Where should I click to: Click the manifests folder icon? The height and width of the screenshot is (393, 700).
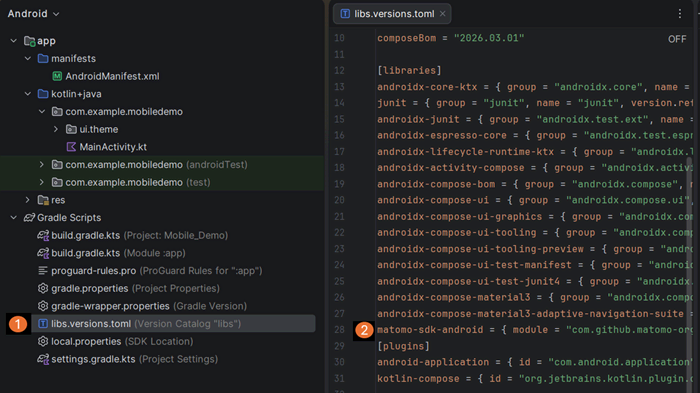43,59
